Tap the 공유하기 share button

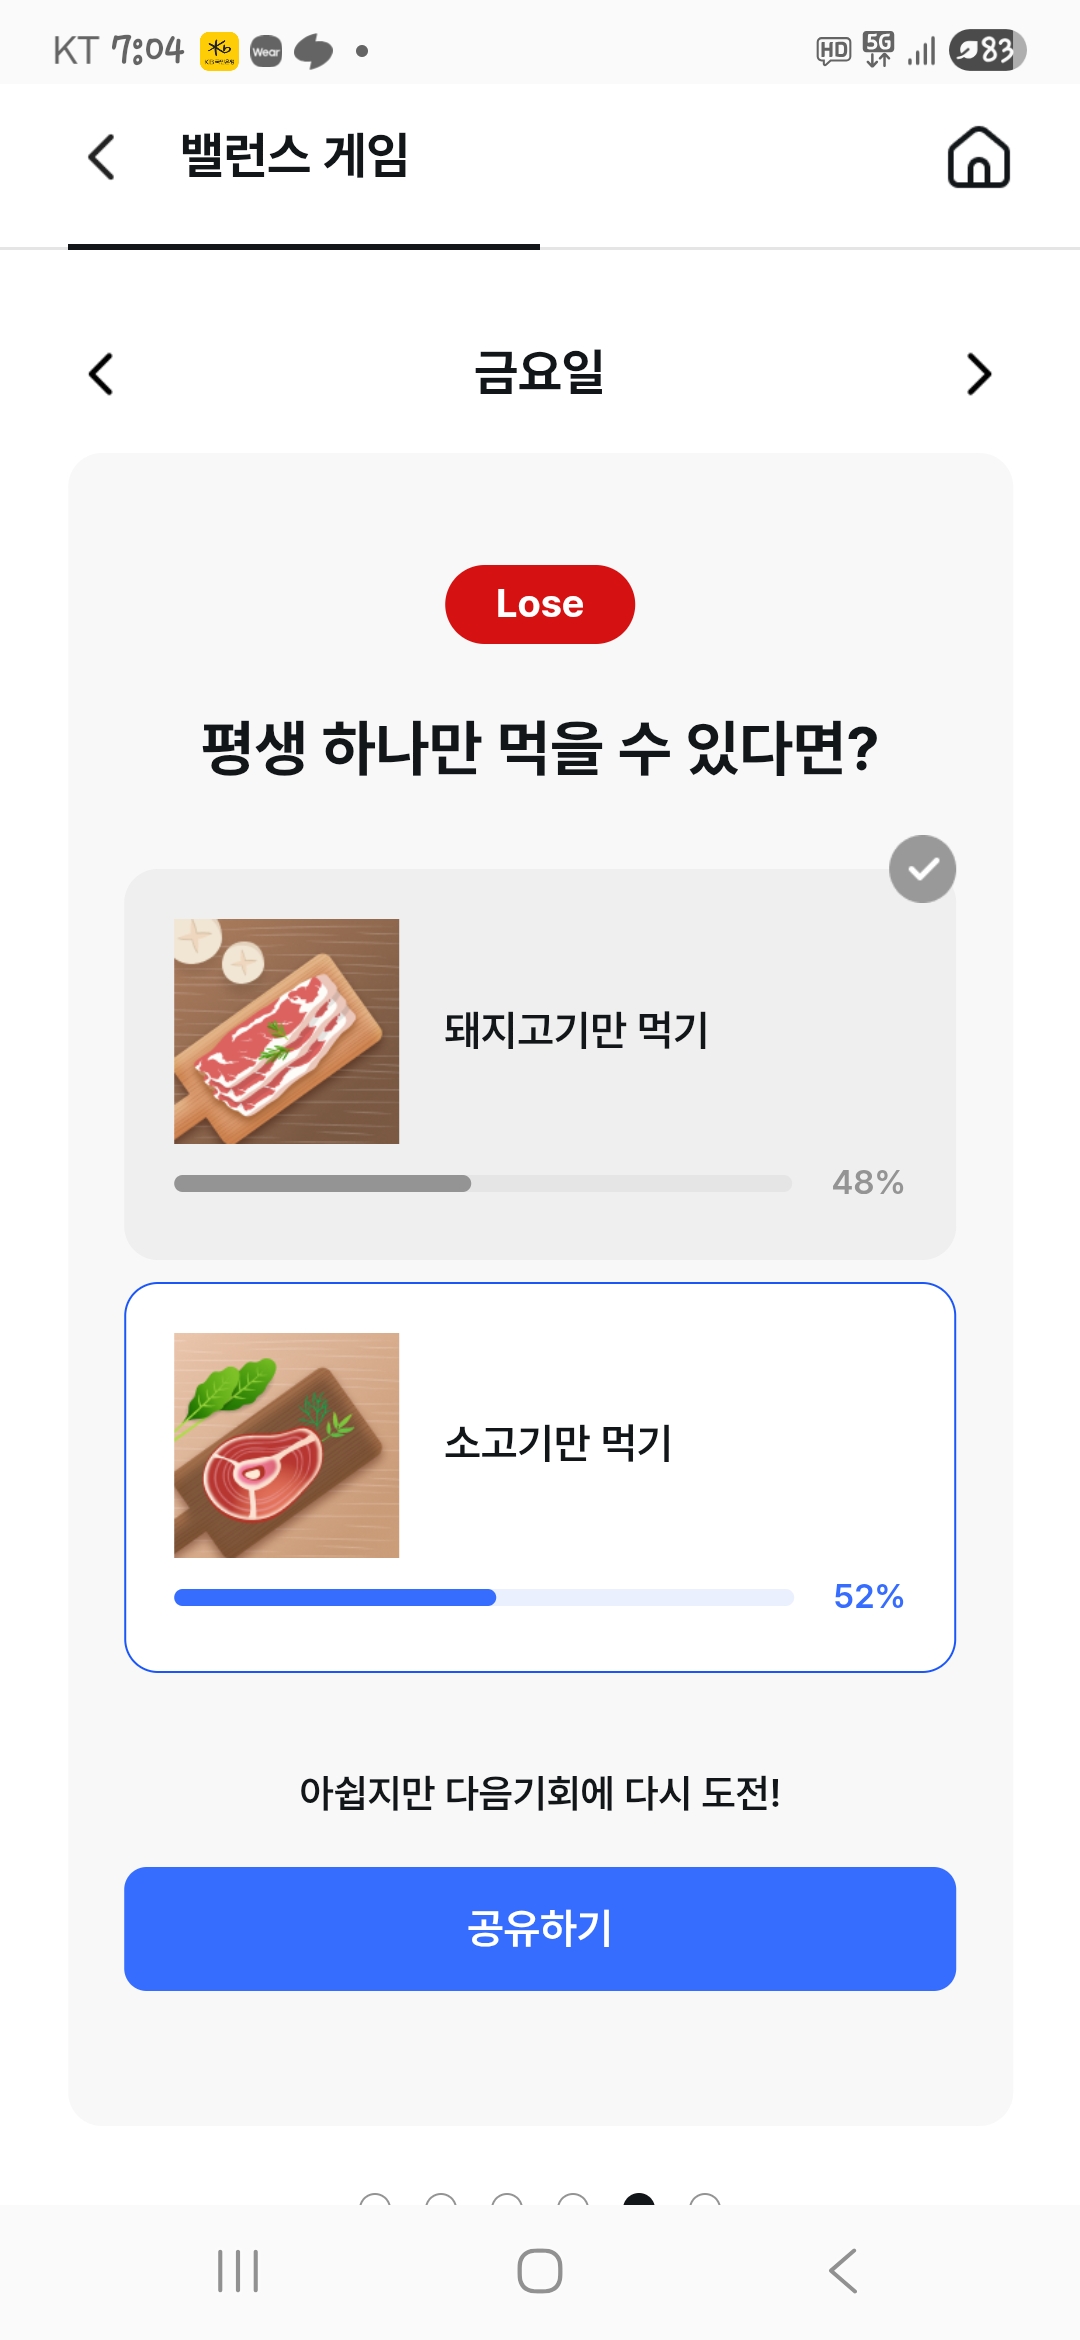[x=540, y=1928]
